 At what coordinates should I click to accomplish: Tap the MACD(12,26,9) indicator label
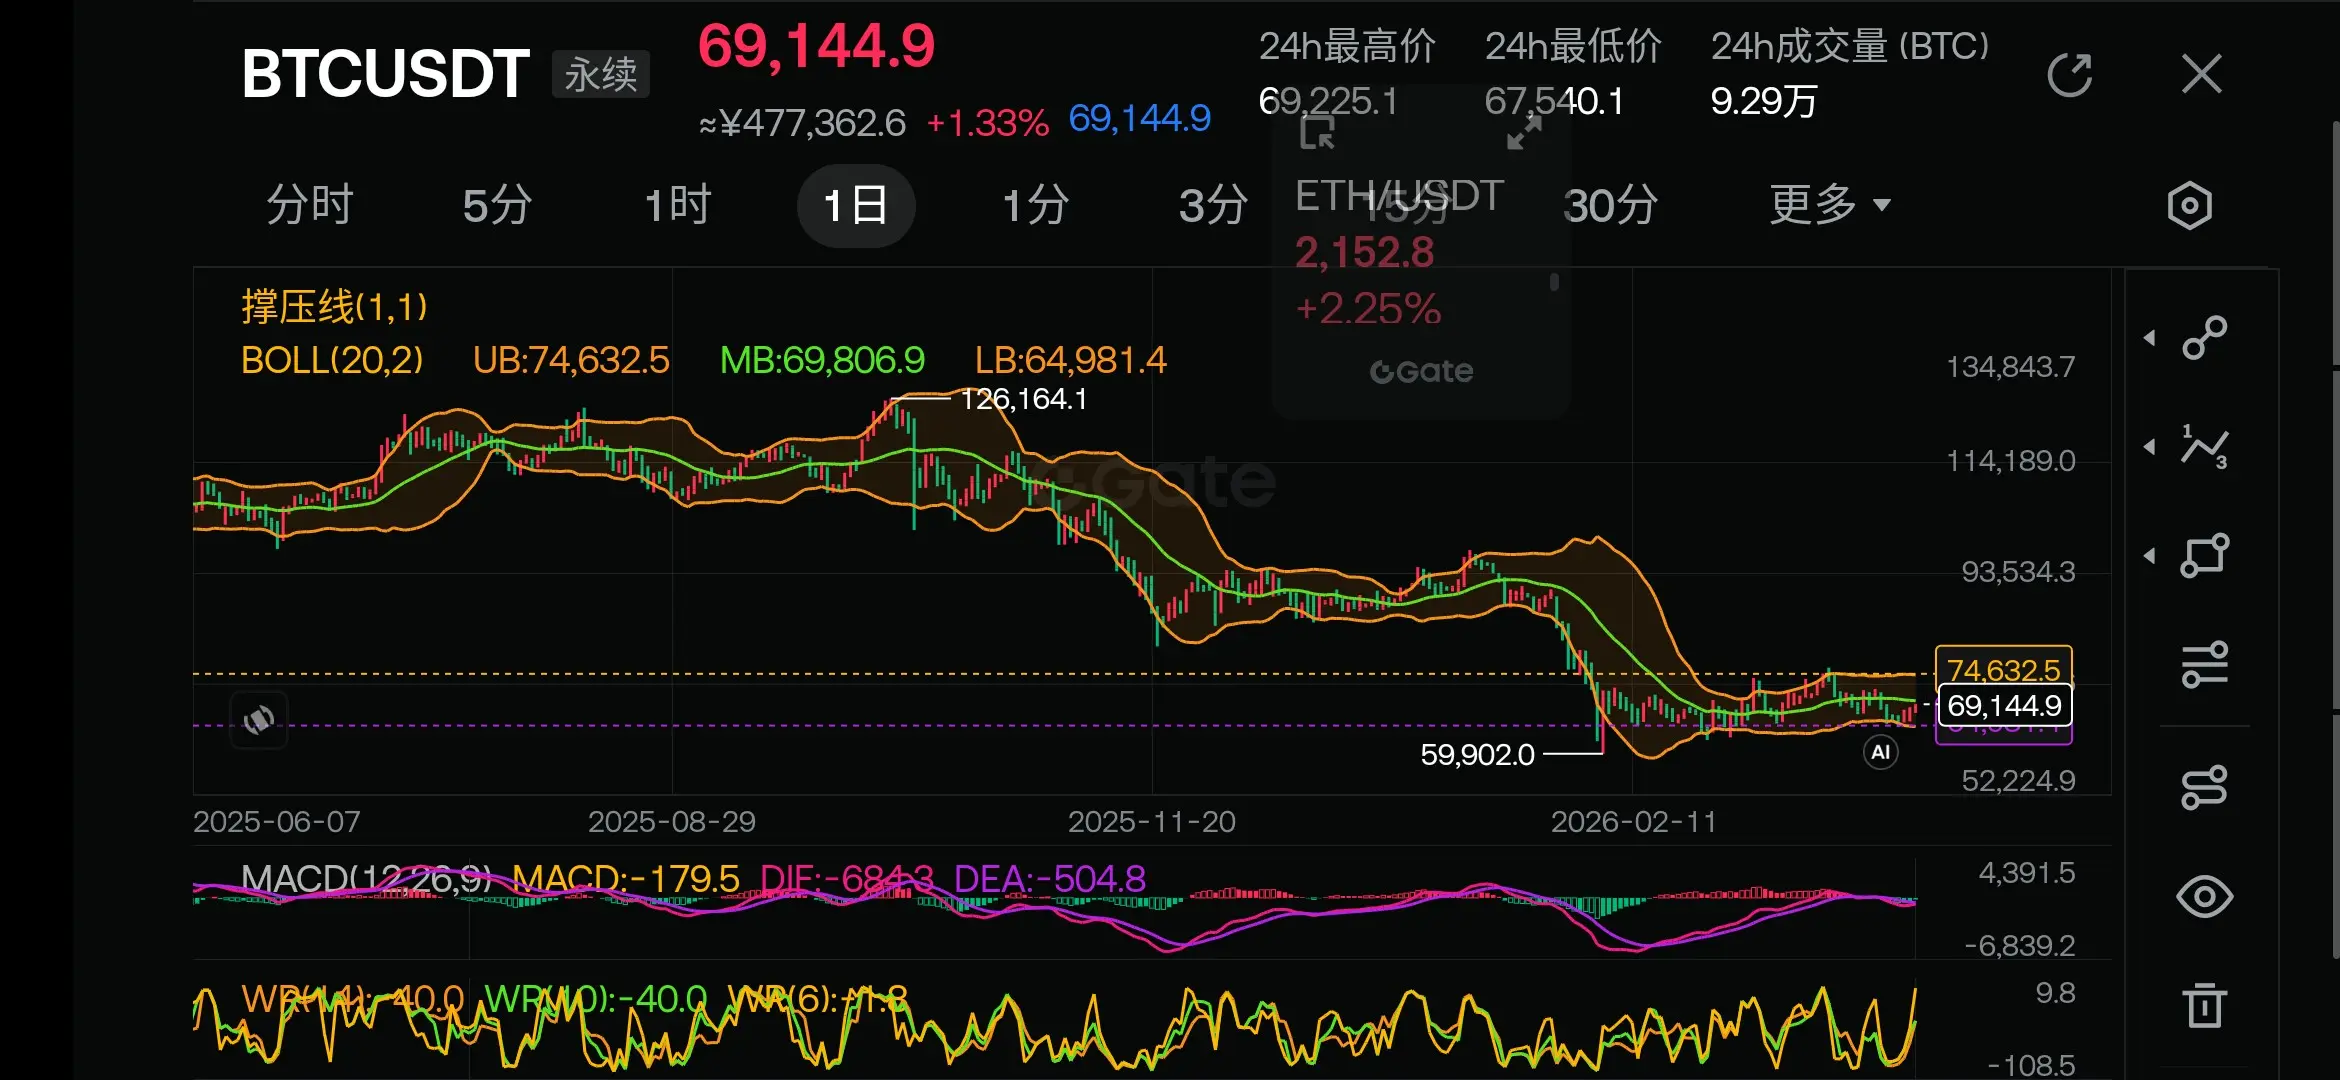(x=366, y=879)
